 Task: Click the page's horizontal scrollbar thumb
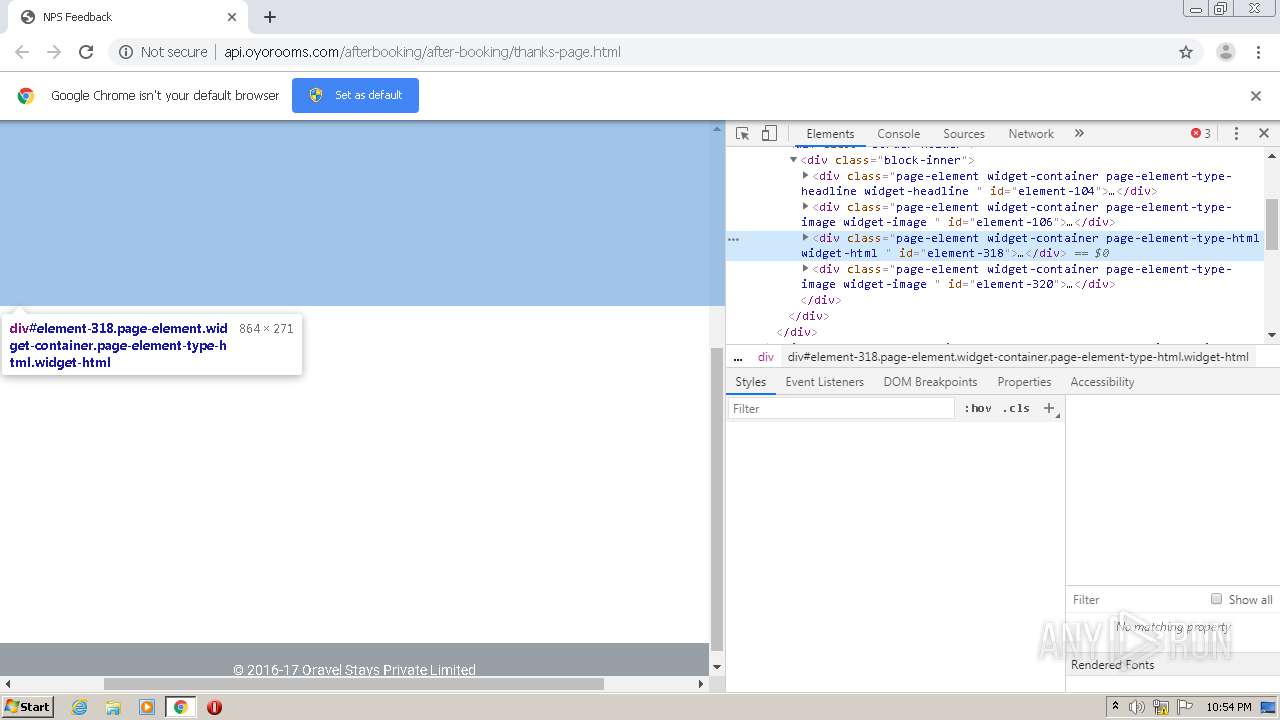[x=354, y=684]
